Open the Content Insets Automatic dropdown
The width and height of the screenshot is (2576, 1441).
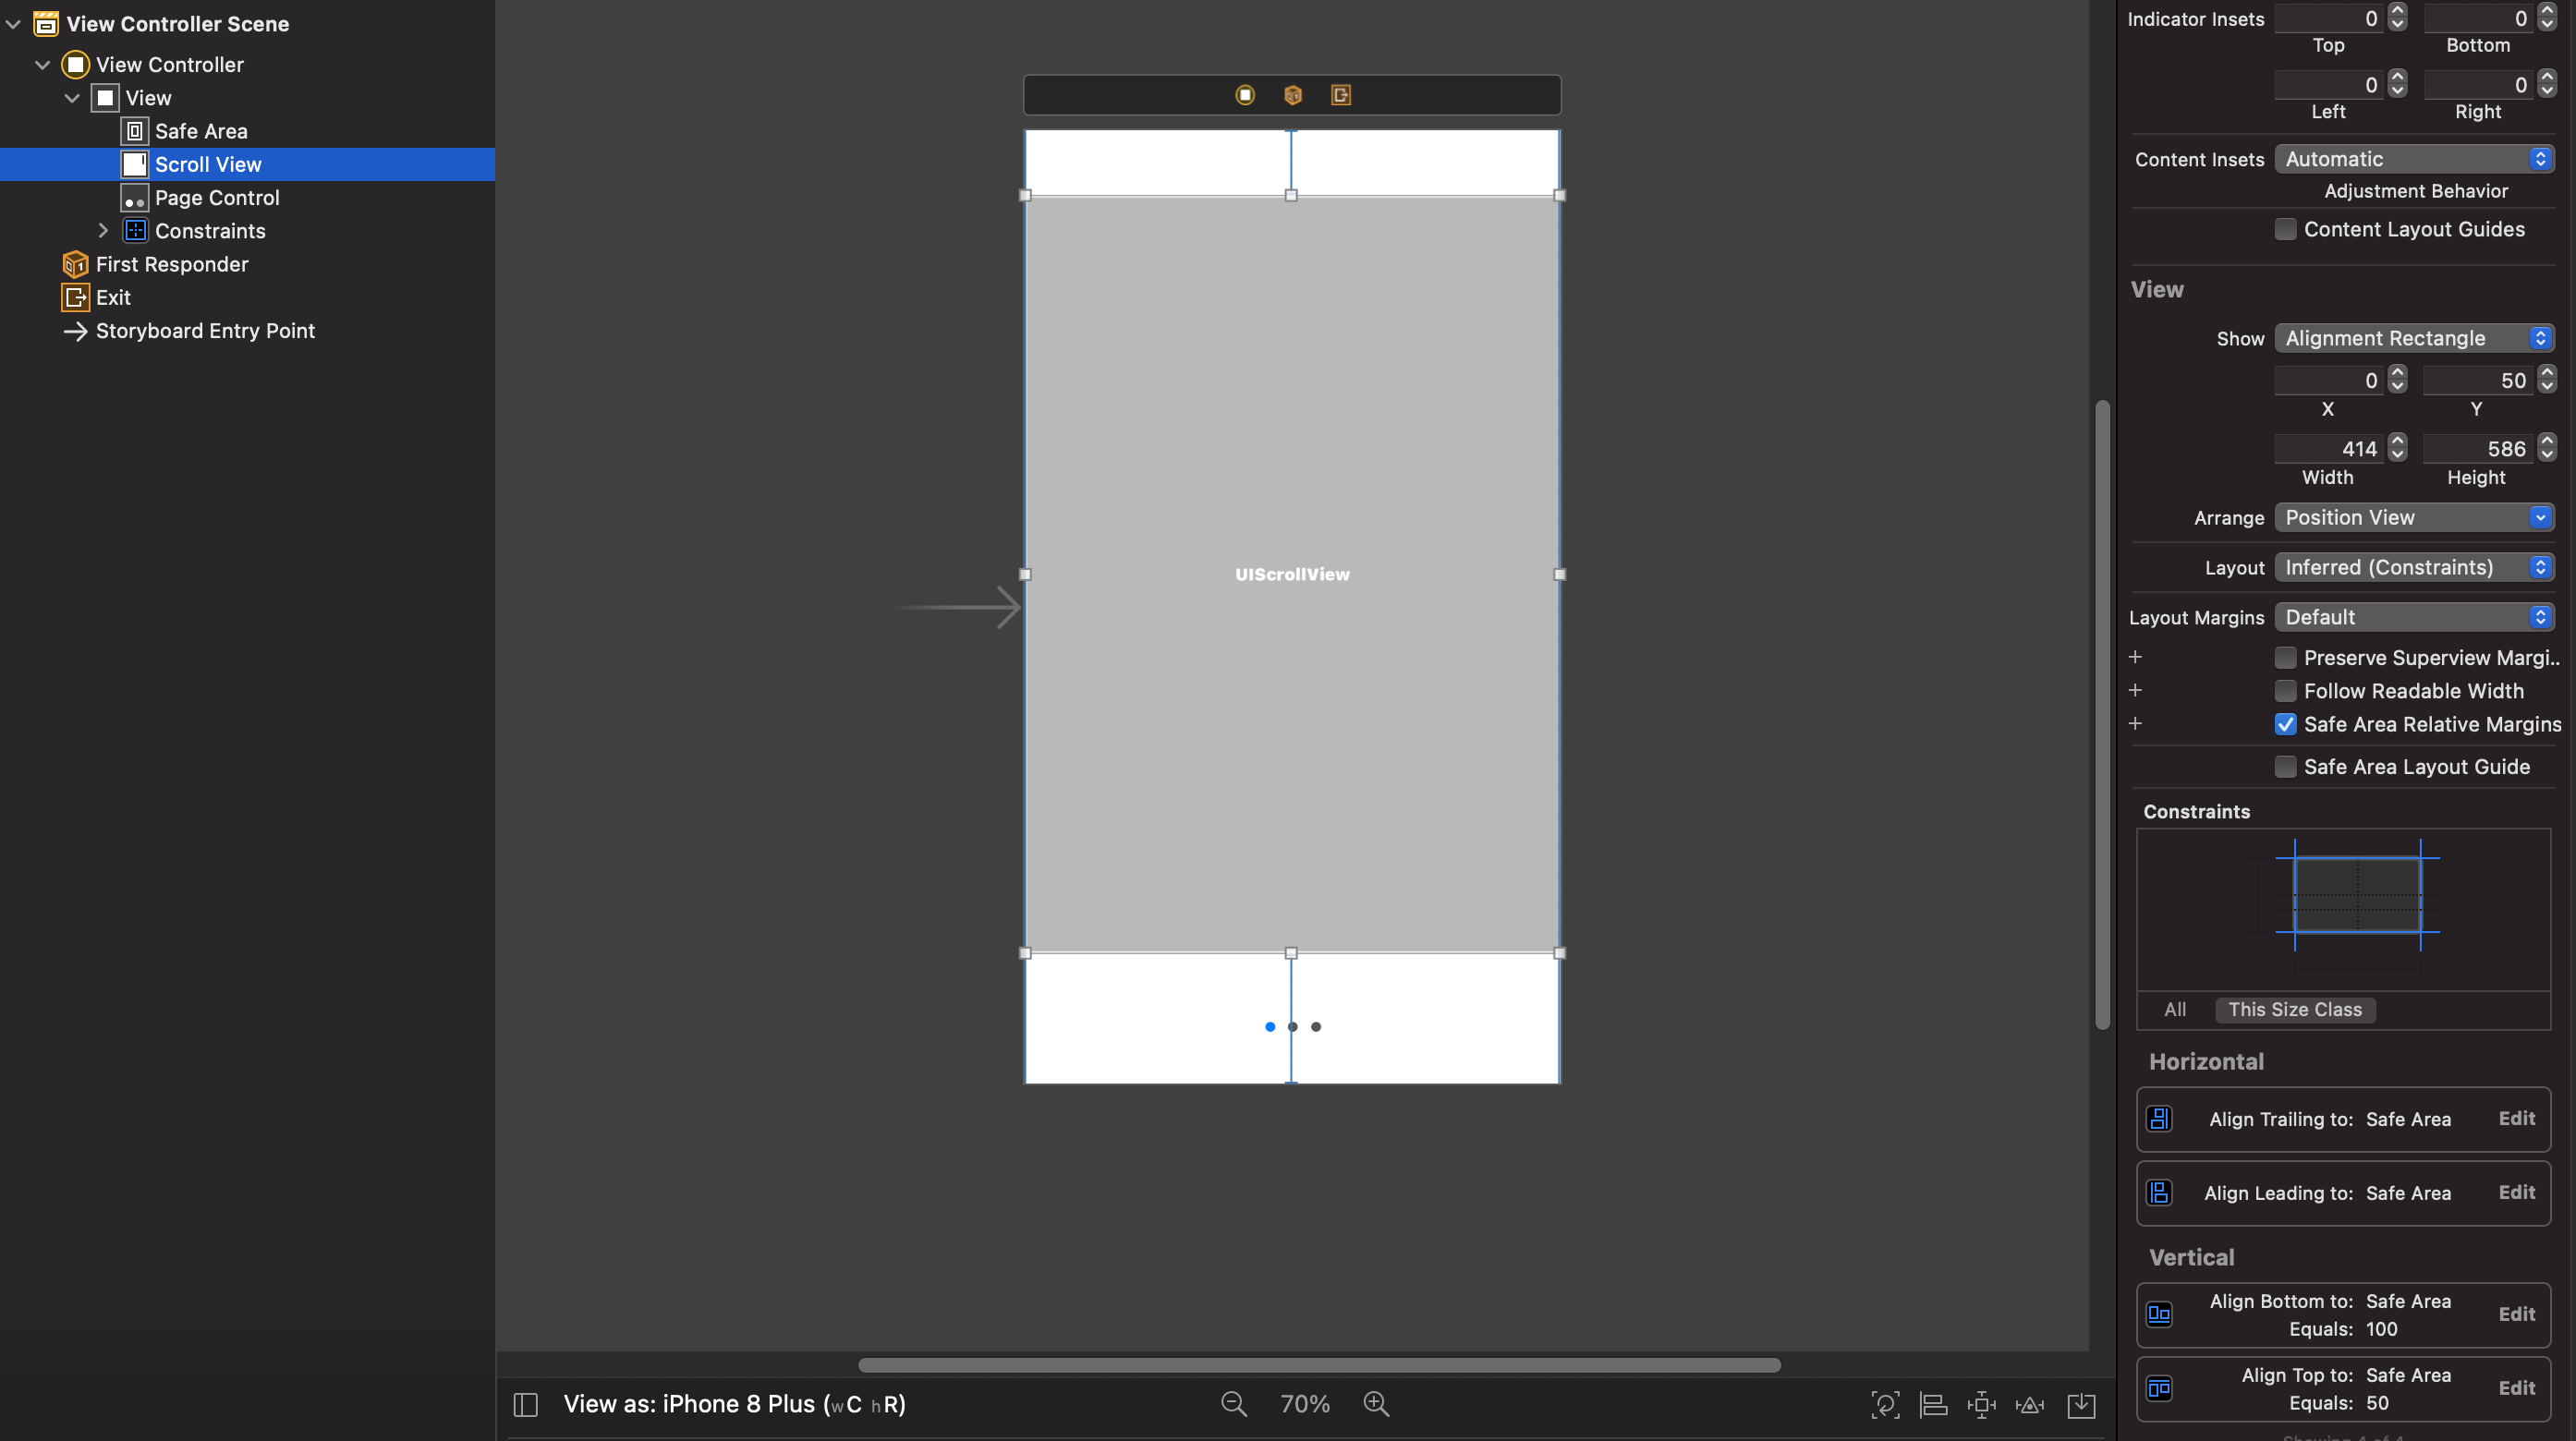[x=2414, y=159]
